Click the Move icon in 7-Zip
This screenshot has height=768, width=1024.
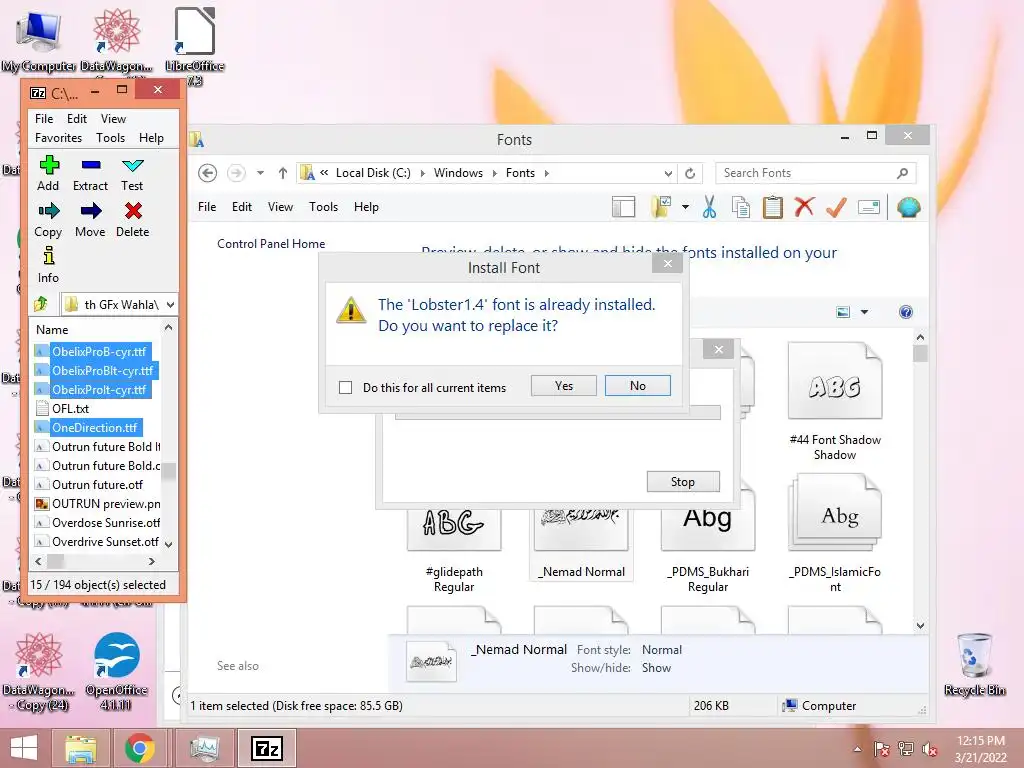[91, 211]
